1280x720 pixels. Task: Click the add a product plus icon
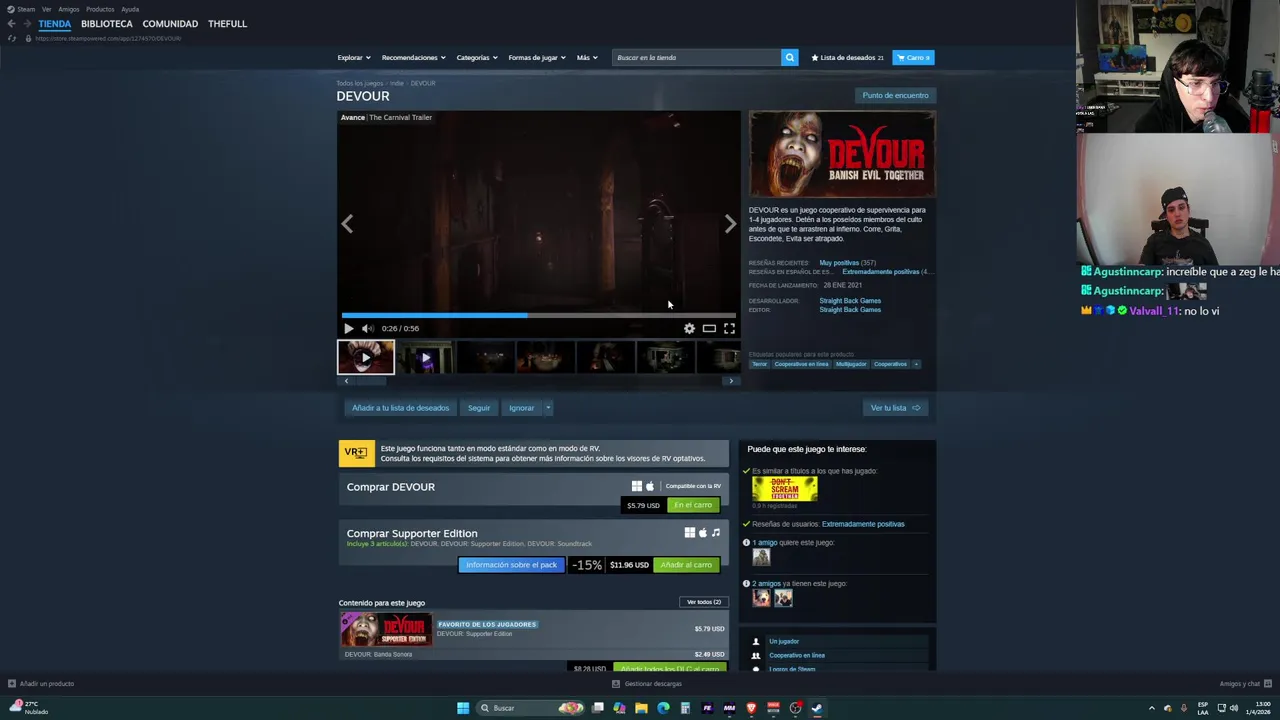pyautogui.click(x=12, y=684)
